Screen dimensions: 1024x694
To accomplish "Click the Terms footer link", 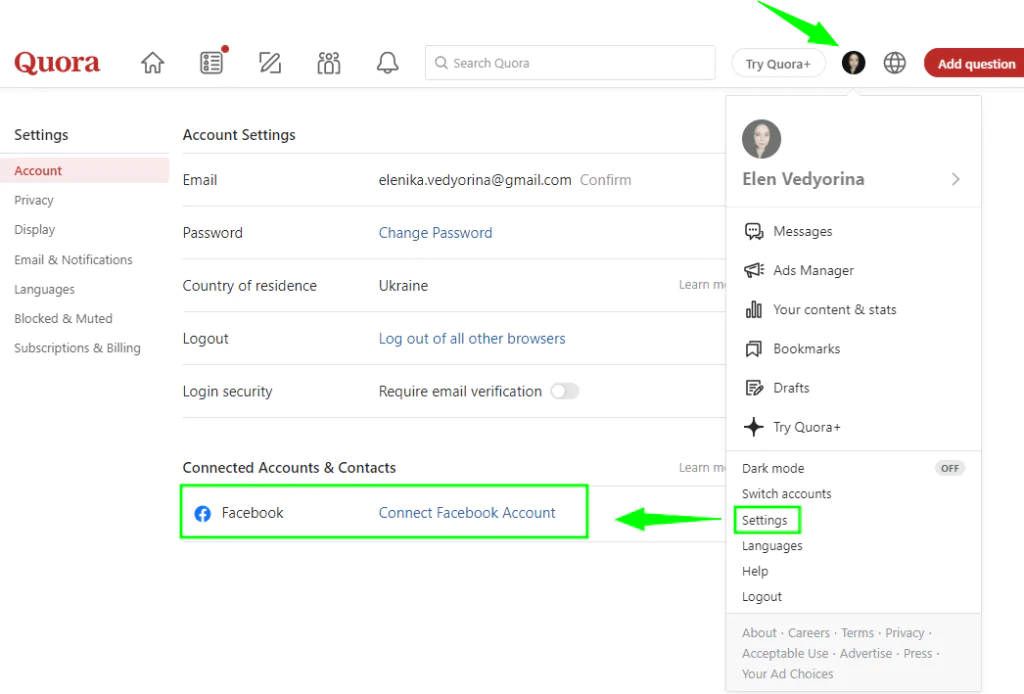I will point(857,633).
